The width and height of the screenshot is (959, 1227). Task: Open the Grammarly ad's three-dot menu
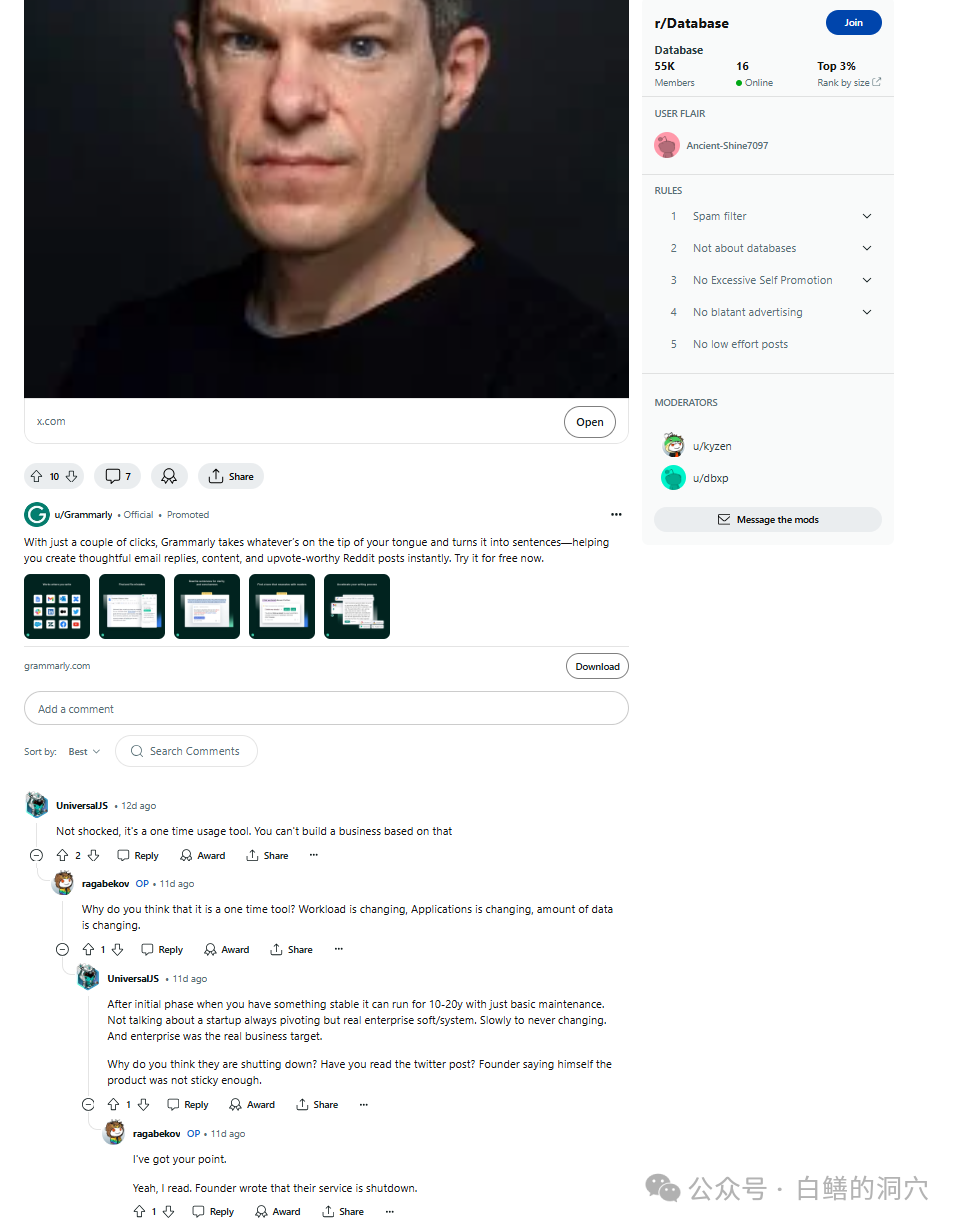616,514
